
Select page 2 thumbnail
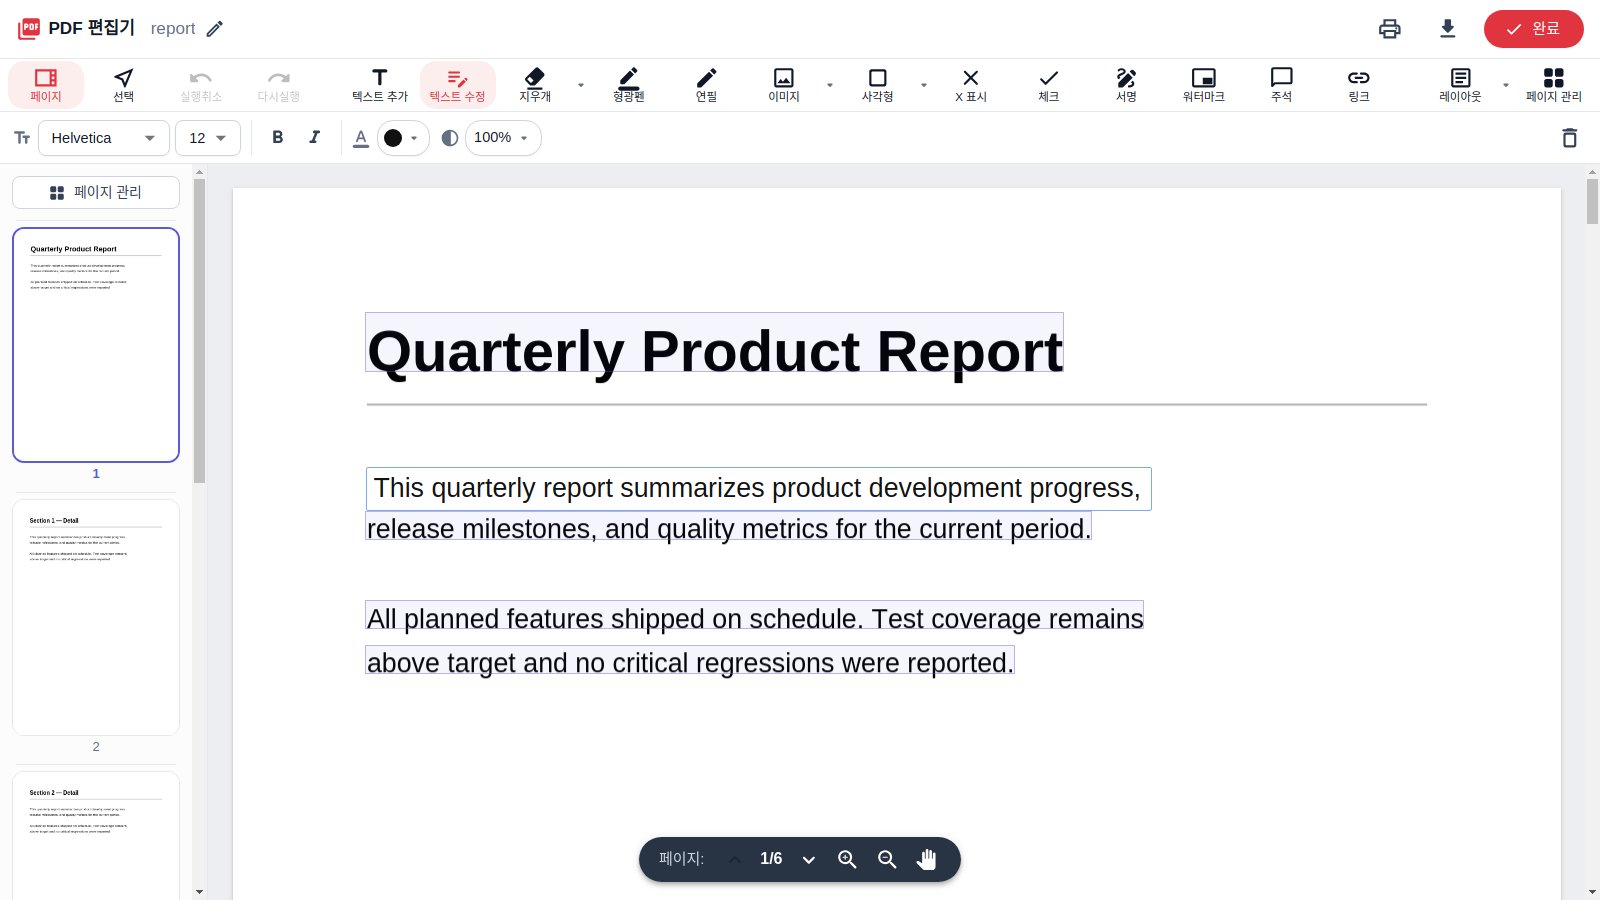coord(96,617)
